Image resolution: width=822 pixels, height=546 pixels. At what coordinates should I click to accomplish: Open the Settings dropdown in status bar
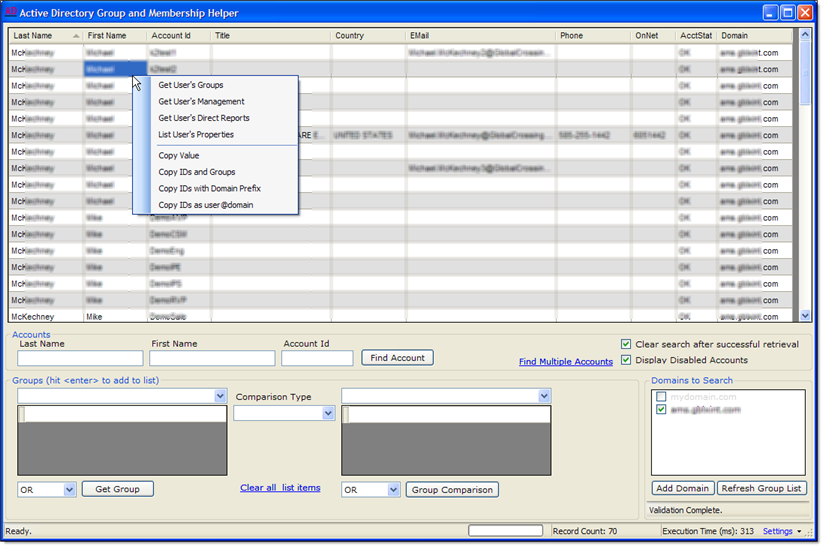(782, 531)
